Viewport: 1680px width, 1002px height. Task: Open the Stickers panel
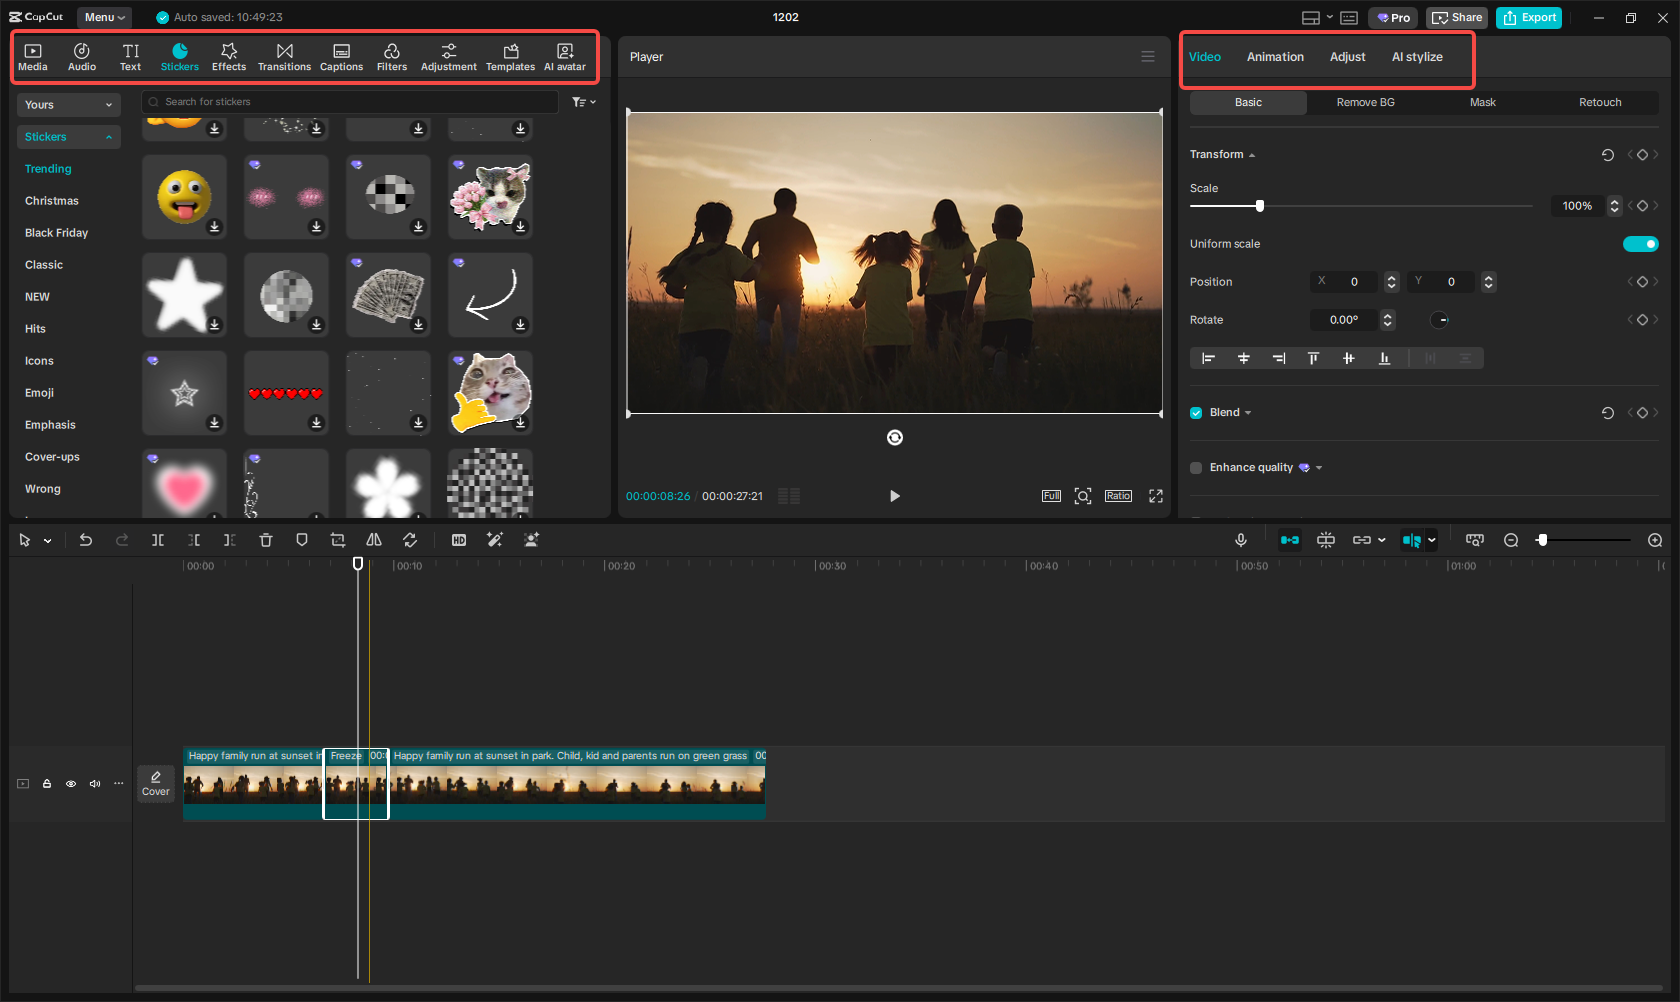180,55
